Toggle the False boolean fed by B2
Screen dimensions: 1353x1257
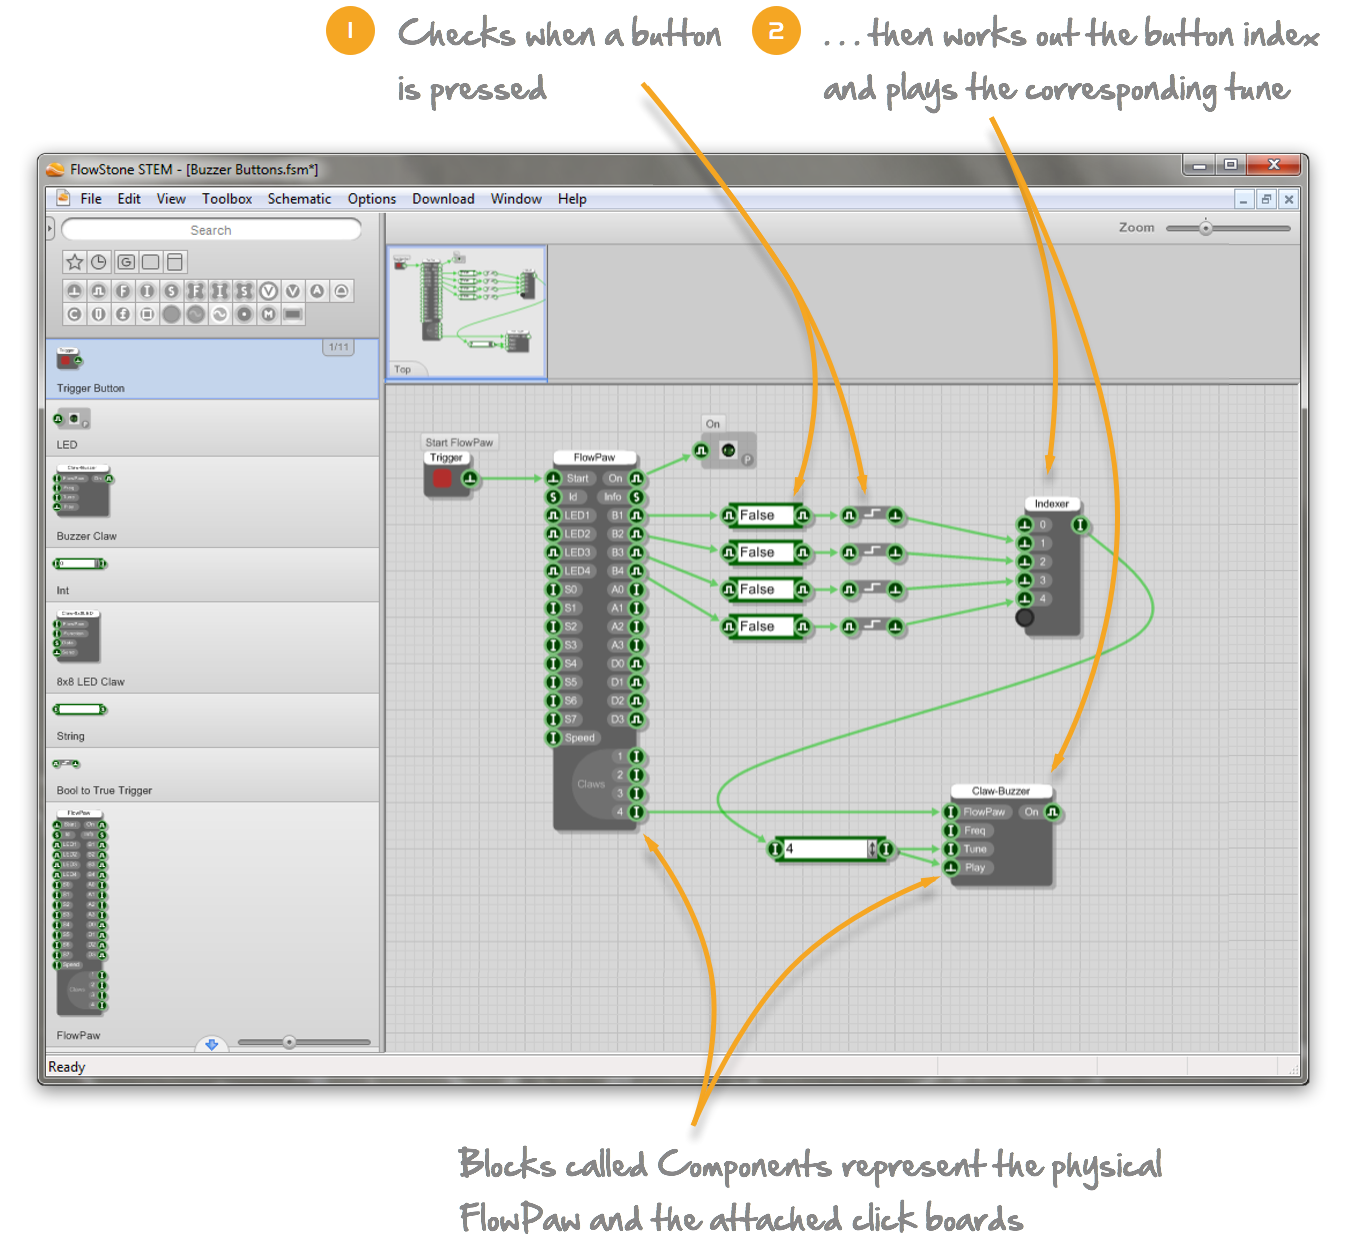tap(765, 552)
